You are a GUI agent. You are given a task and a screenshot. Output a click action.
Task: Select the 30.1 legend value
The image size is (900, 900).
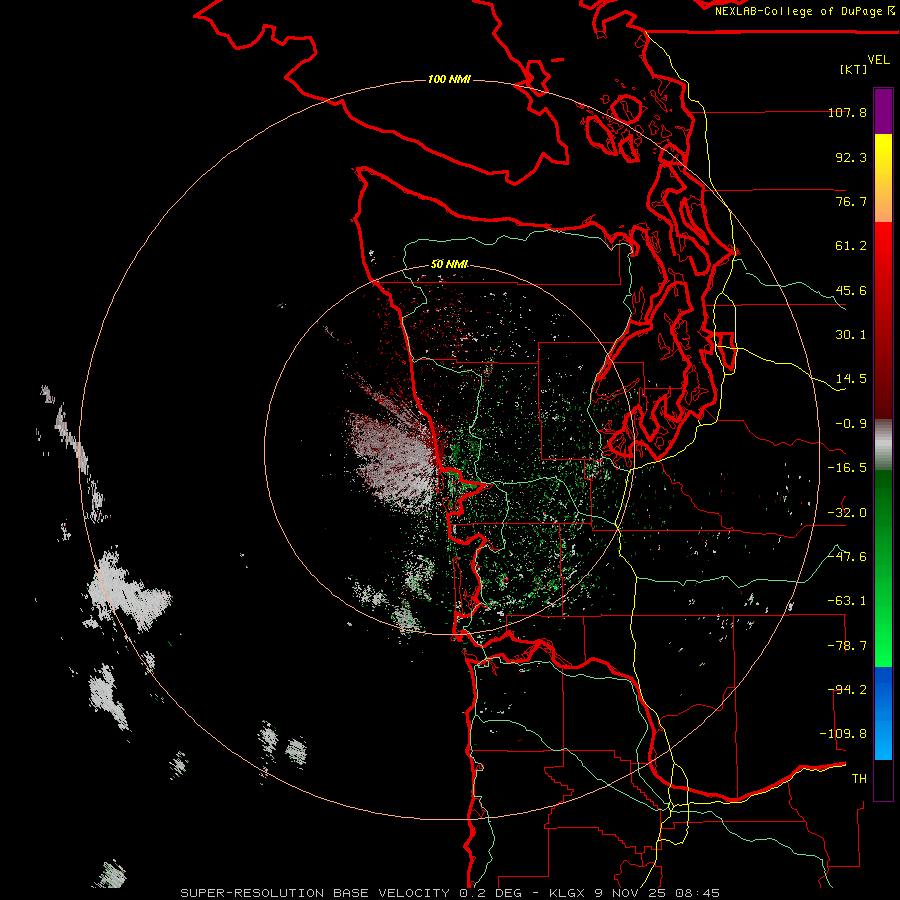pyautogui.click(x=851, y=335)
